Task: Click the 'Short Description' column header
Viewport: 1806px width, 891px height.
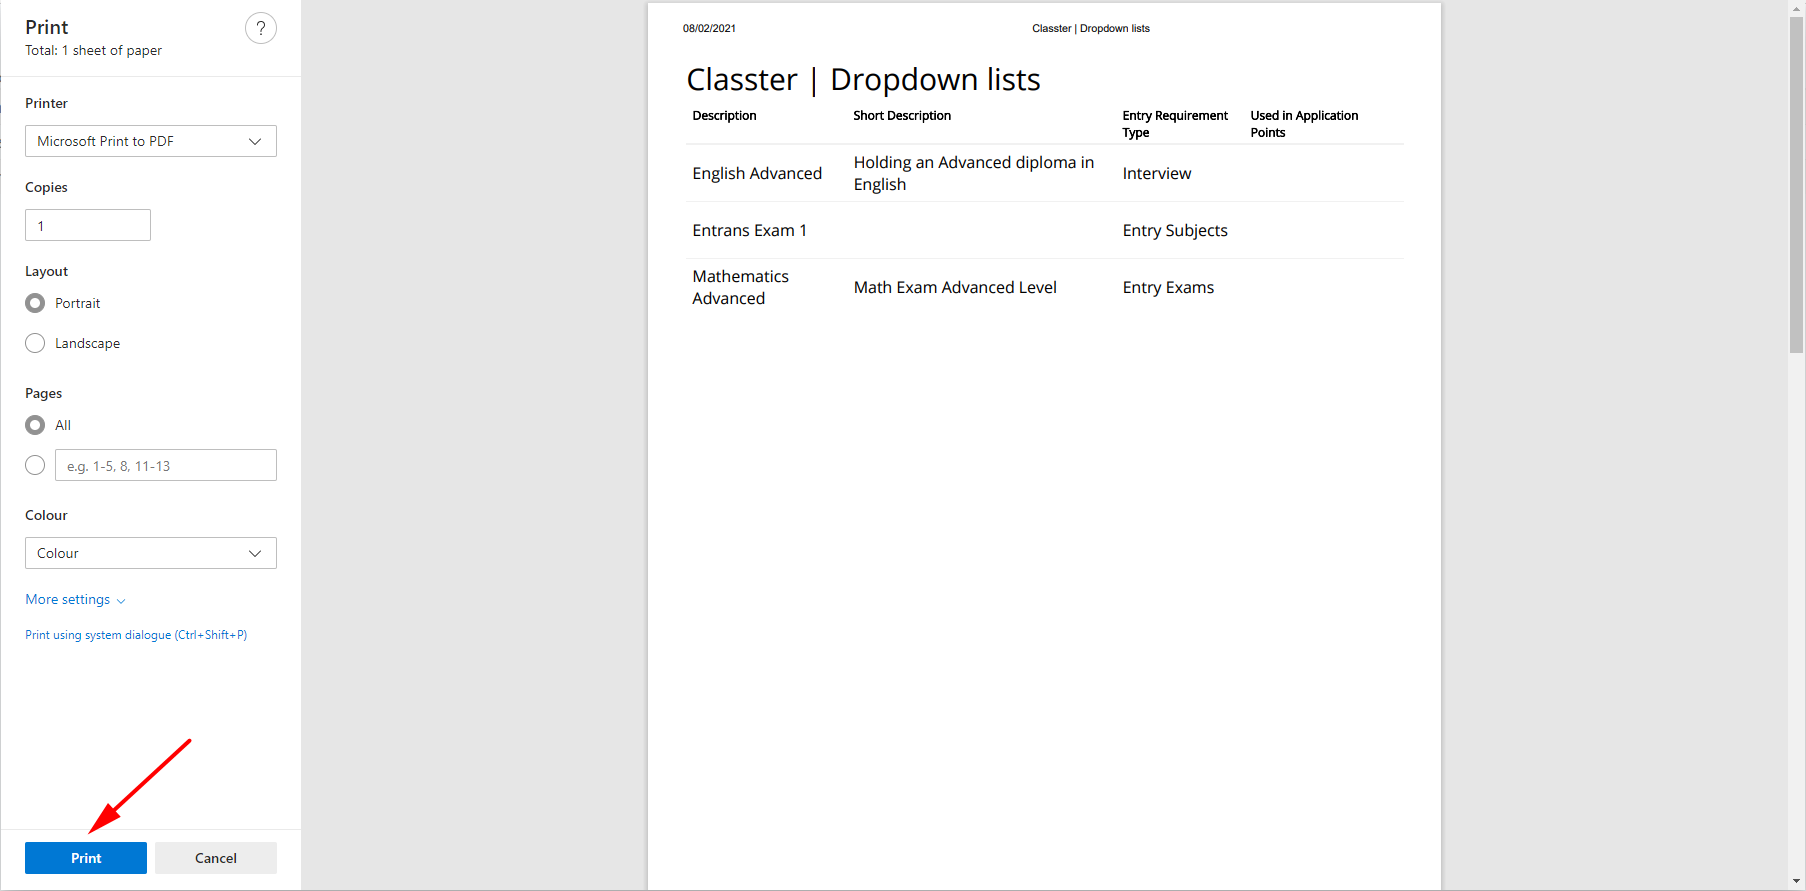Action: (x=902, y=115)
